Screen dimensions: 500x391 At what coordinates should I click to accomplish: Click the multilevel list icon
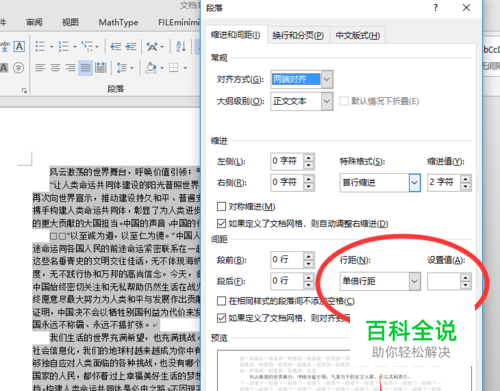point(87,46)
